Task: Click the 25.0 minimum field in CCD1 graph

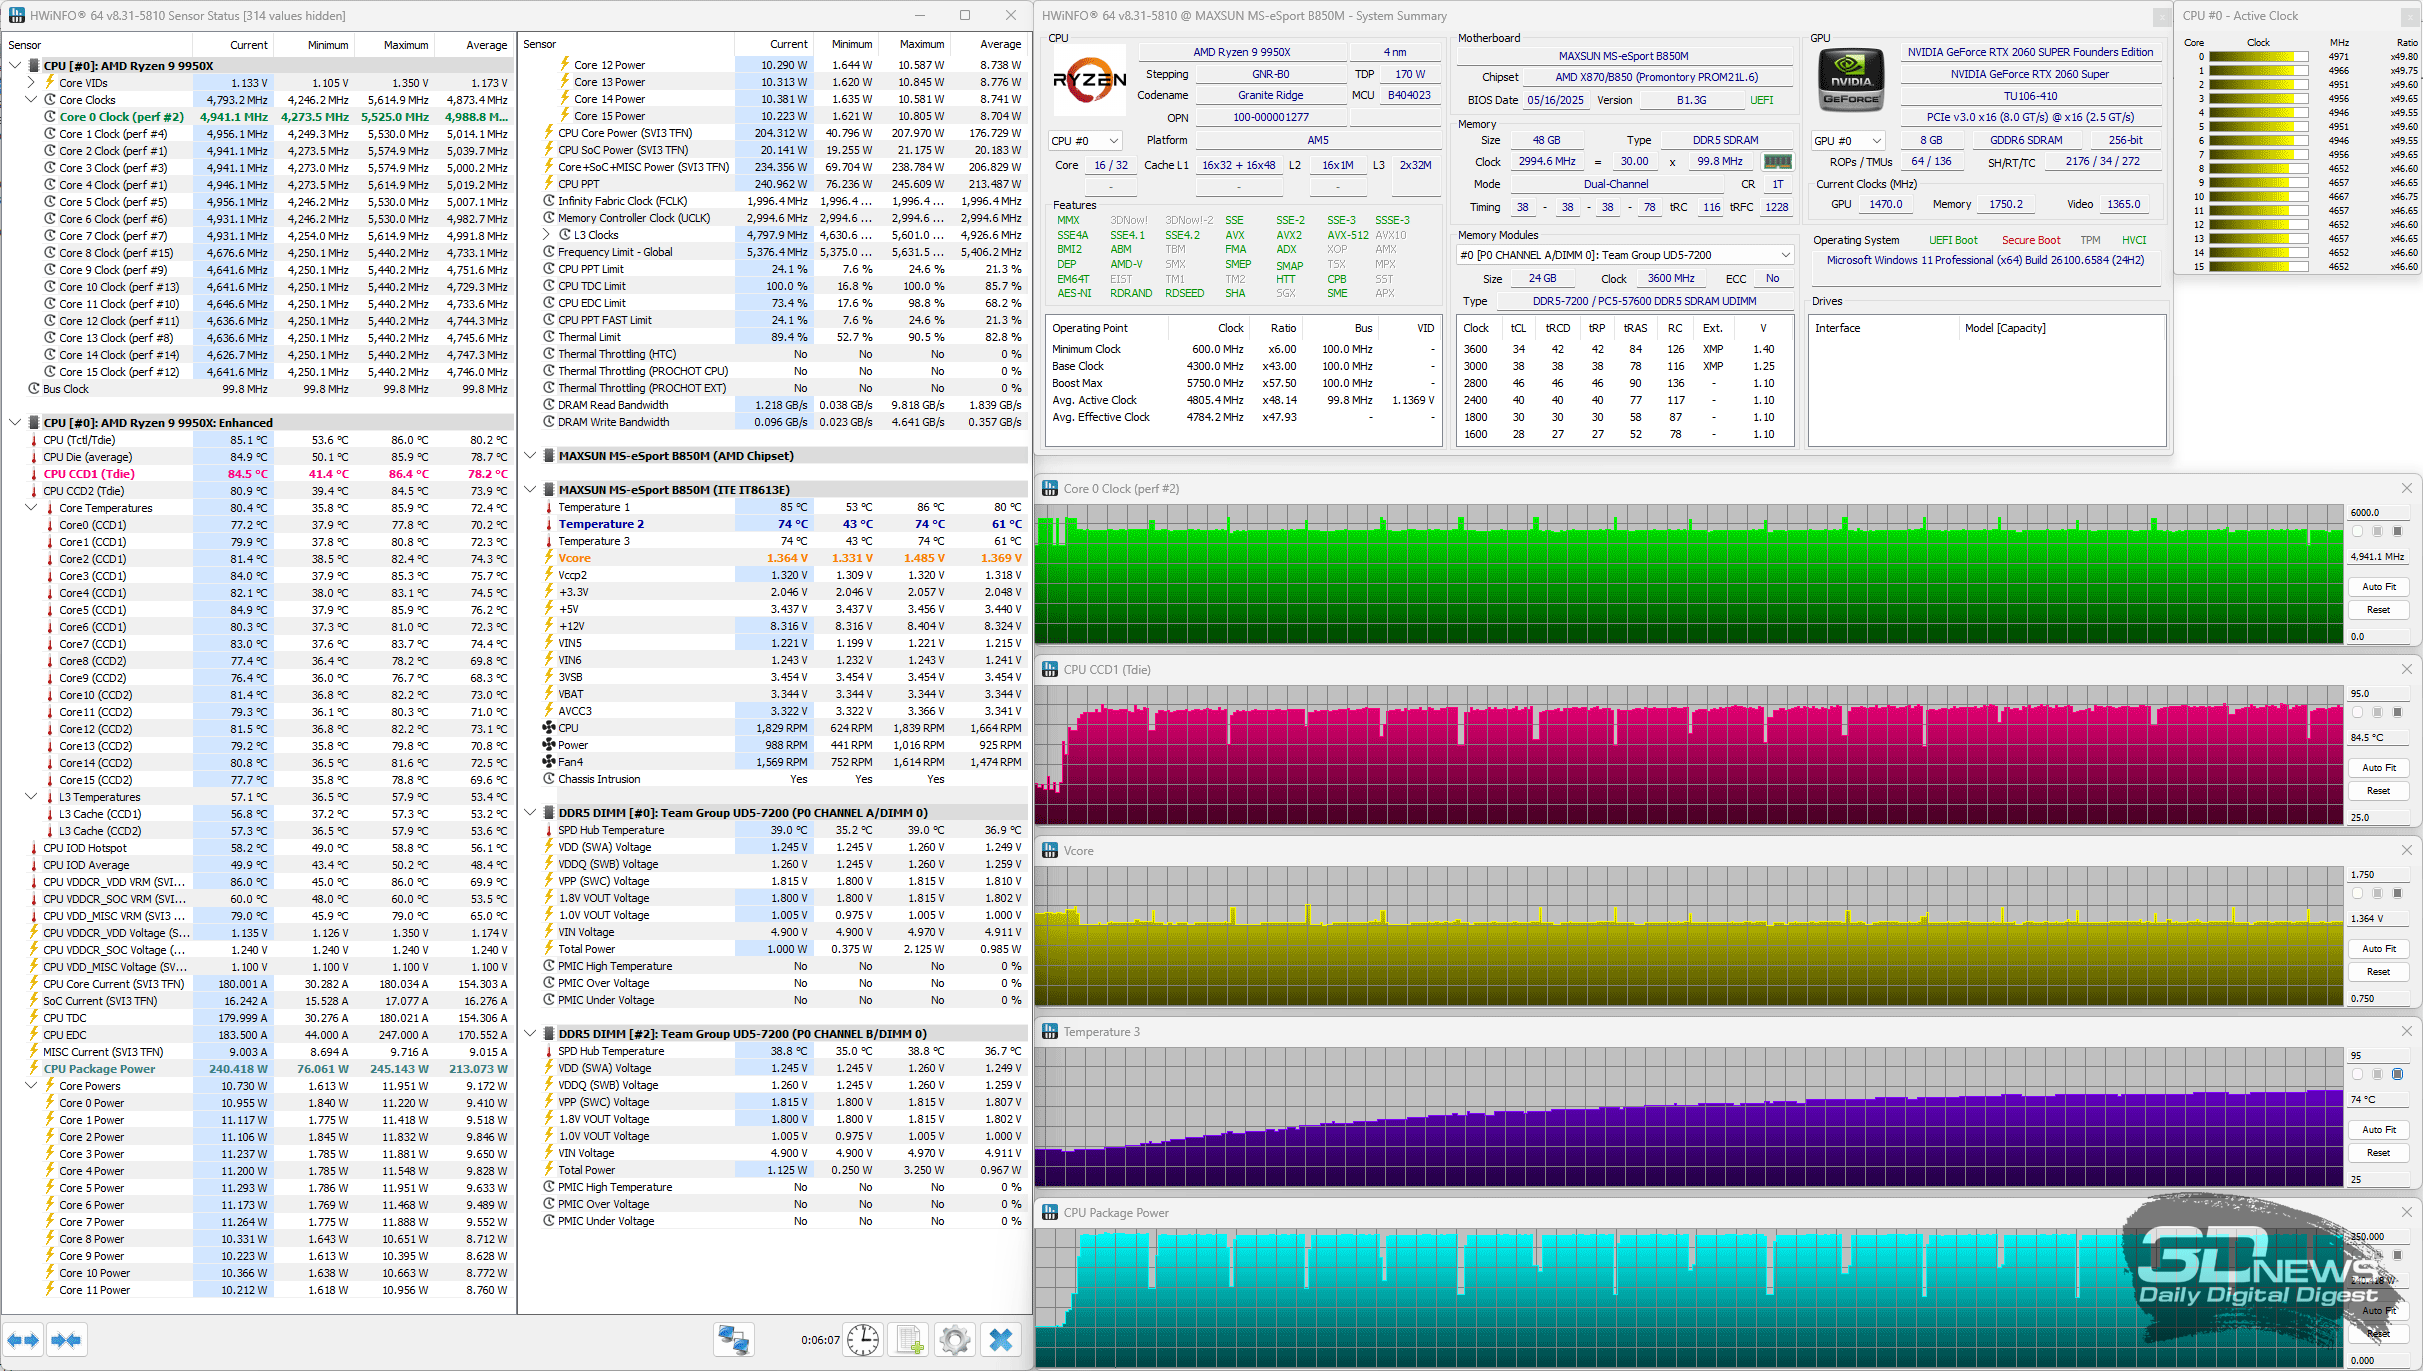Action: click(x=2378, y=817)
